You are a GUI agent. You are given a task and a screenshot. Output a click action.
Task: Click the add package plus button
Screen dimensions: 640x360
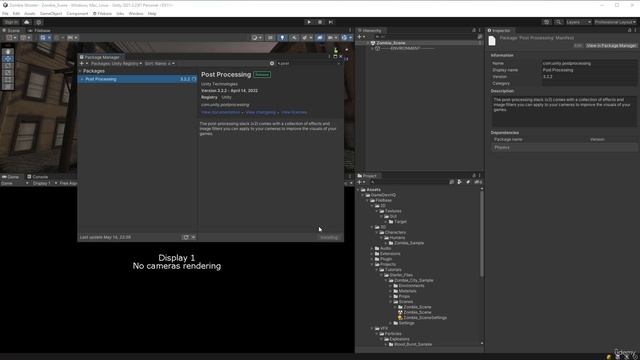(83, 64)
